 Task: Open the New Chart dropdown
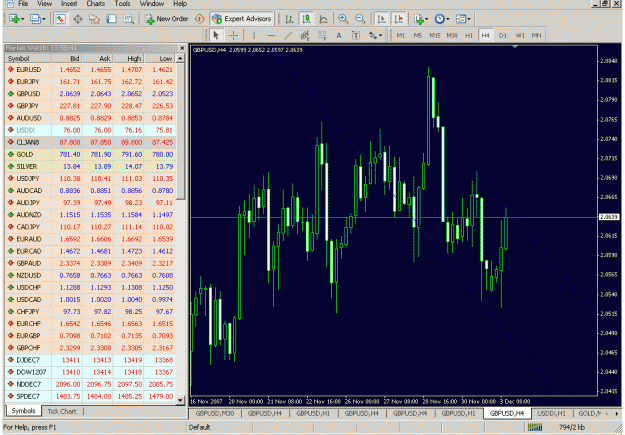click(x=16, y=19)
